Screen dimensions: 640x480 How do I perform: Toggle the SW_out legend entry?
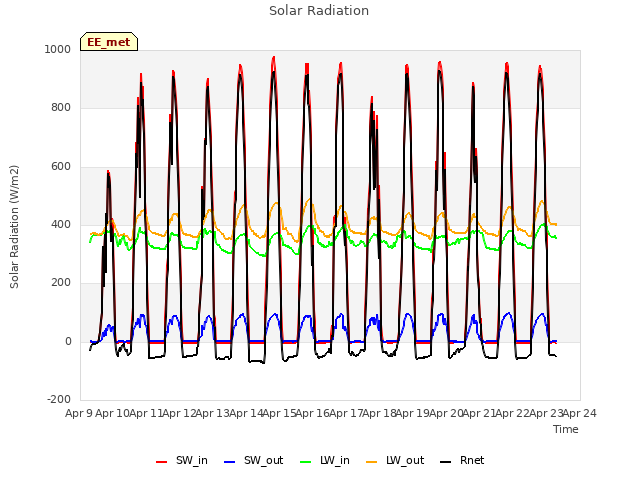point(253,460)
